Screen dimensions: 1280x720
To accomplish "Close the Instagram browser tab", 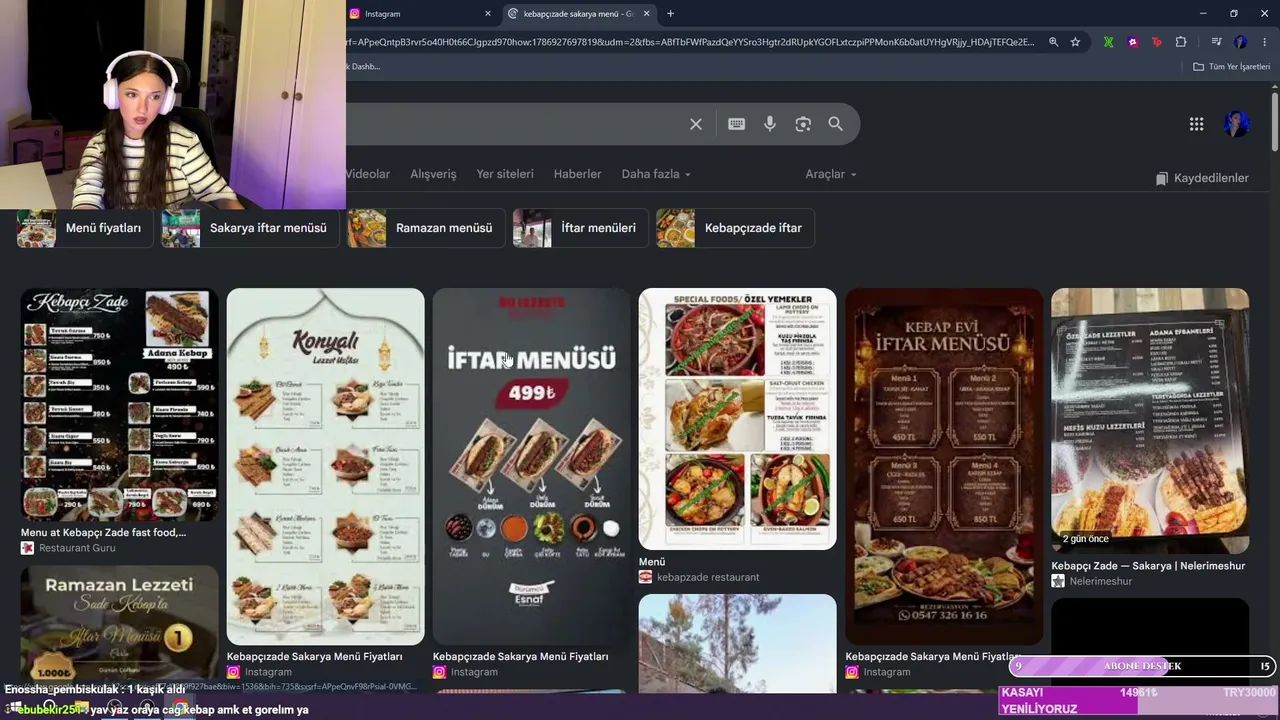I will point(488,14).
